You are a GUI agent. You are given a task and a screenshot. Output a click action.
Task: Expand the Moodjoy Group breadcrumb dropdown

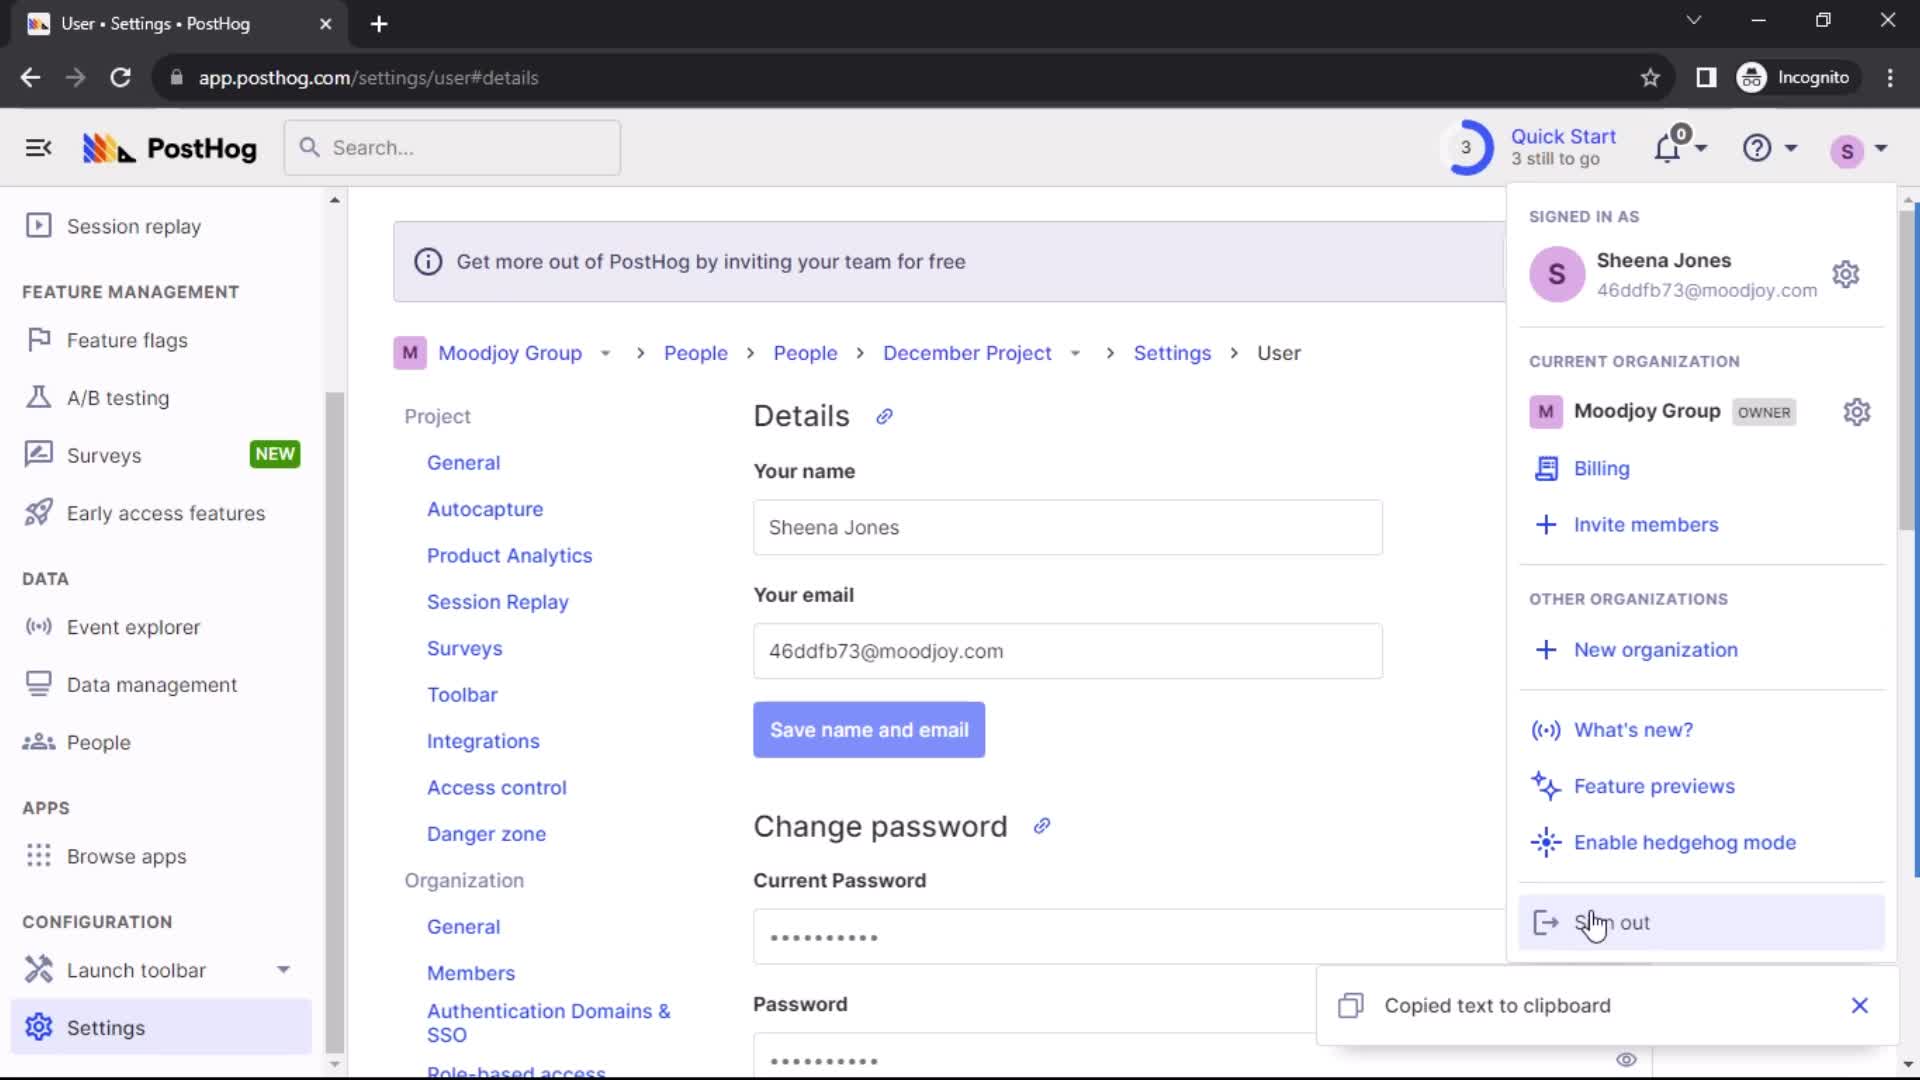[604, 353]
